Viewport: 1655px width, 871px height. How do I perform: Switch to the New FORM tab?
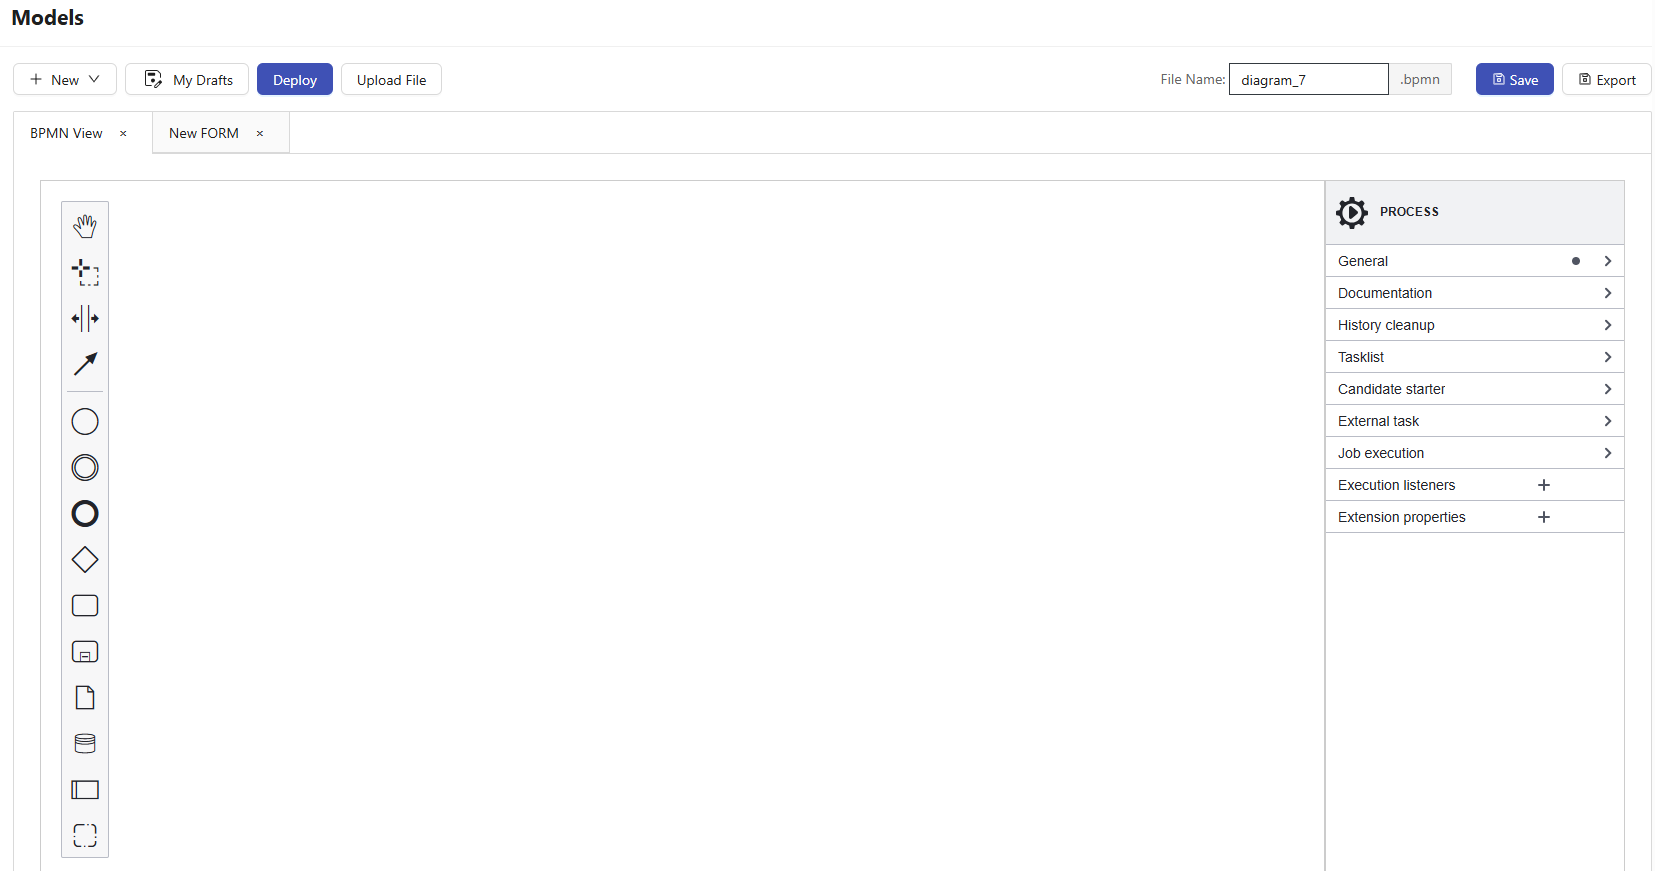[204, 133]
